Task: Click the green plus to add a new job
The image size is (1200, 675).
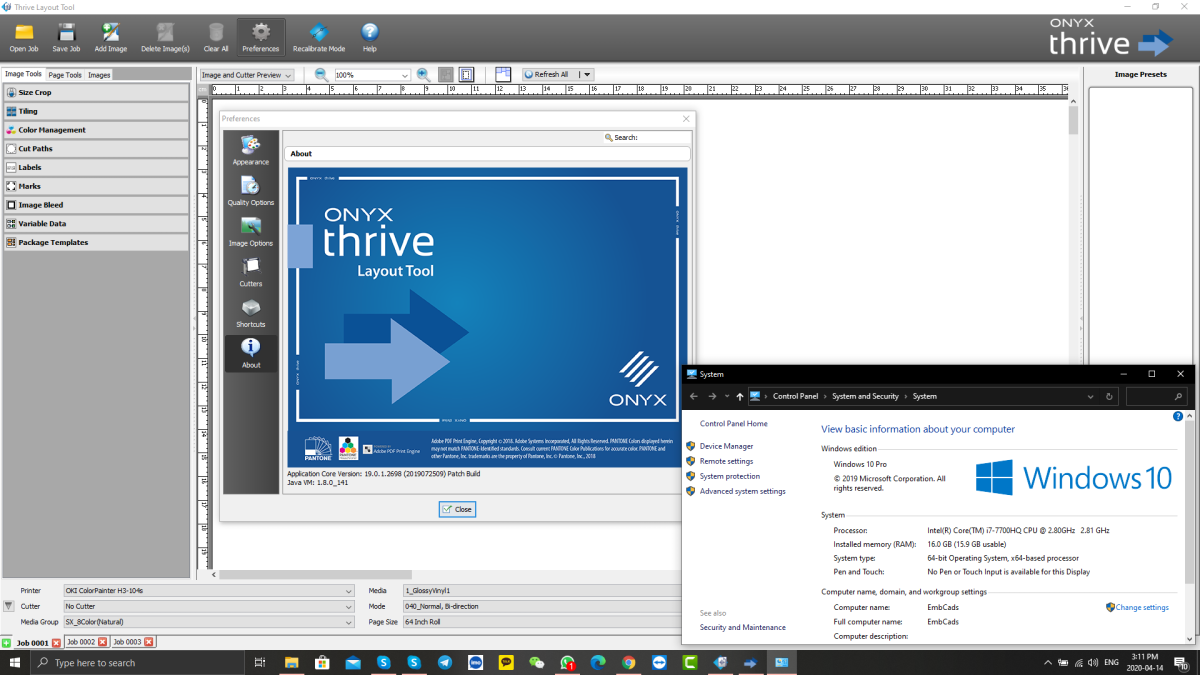Action: 6,641
